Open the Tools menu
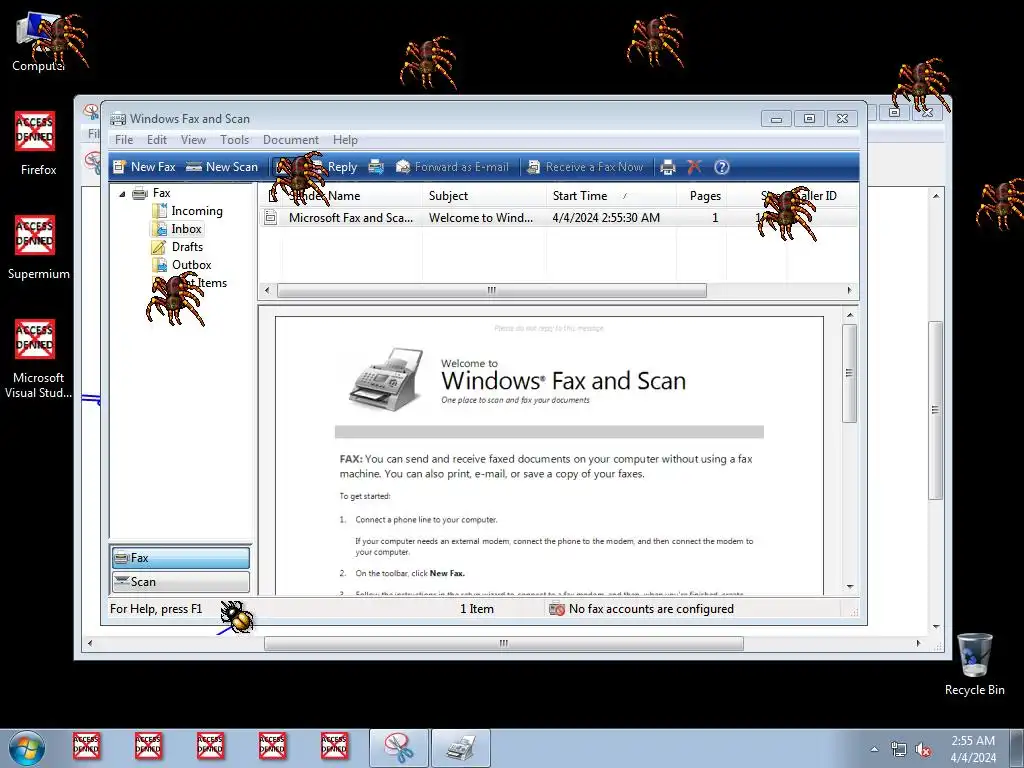 (234, 140)
